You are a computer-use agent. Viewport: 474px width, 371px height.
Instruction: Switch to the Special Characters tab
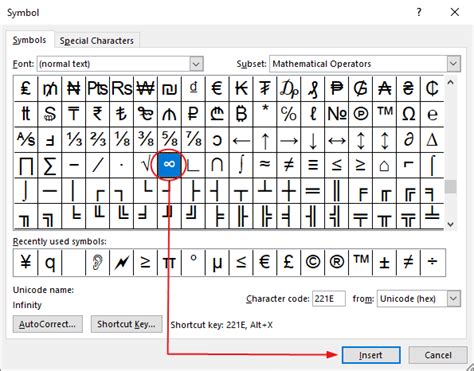tap(97, 41)
